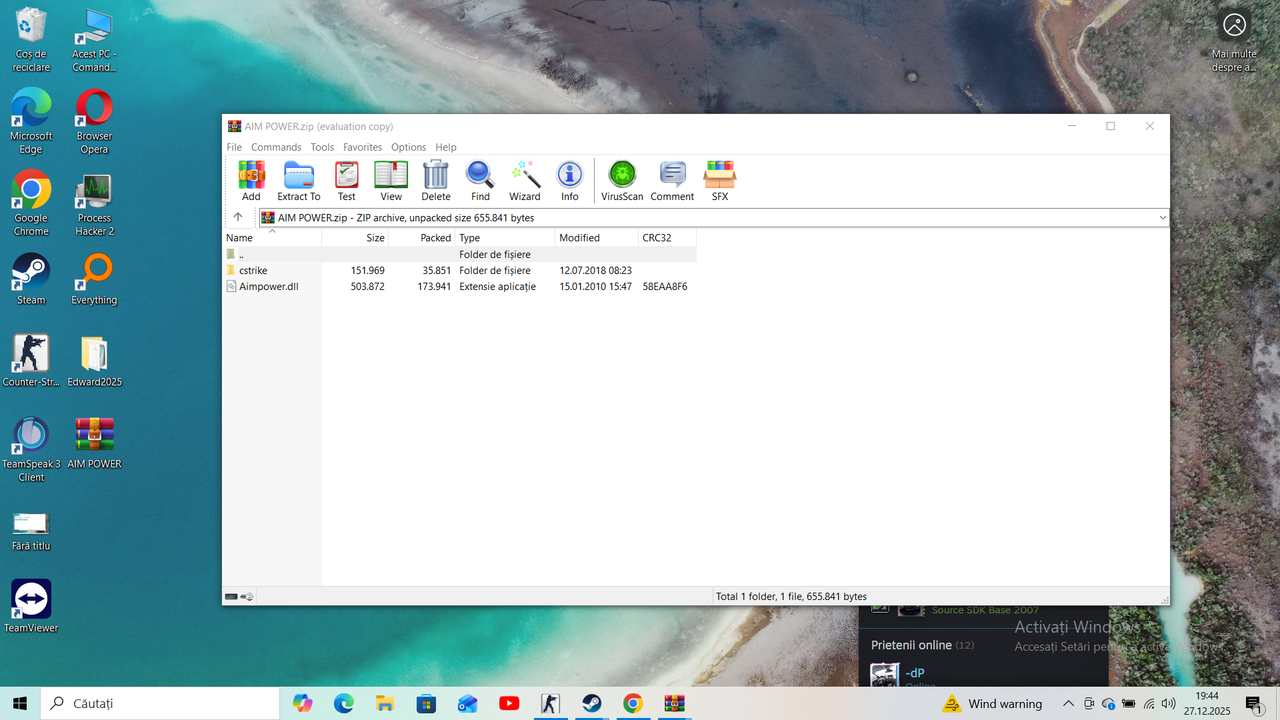This screenshot has height=720, width=1280.
Task: Sort by Size column header
Action: [355, 238]
